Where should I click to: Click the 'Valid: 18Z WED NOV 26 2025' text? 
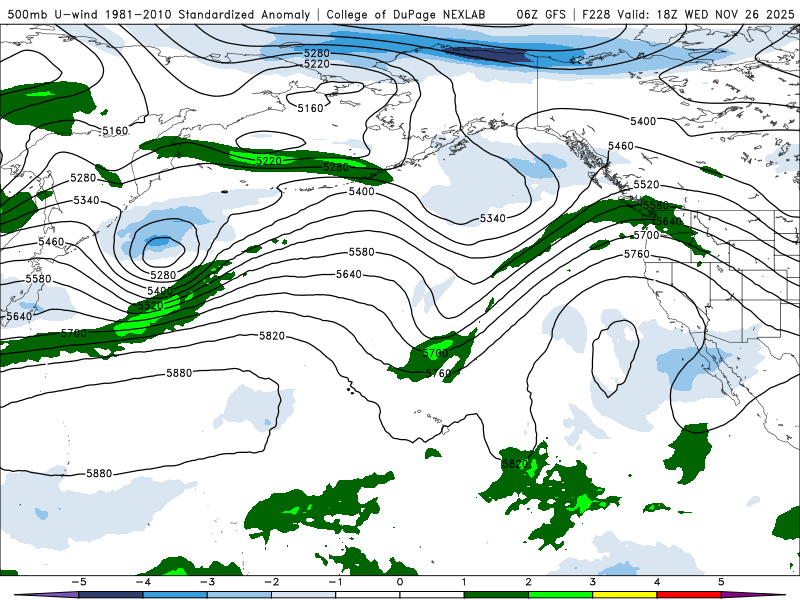click(x=707, y=14)
